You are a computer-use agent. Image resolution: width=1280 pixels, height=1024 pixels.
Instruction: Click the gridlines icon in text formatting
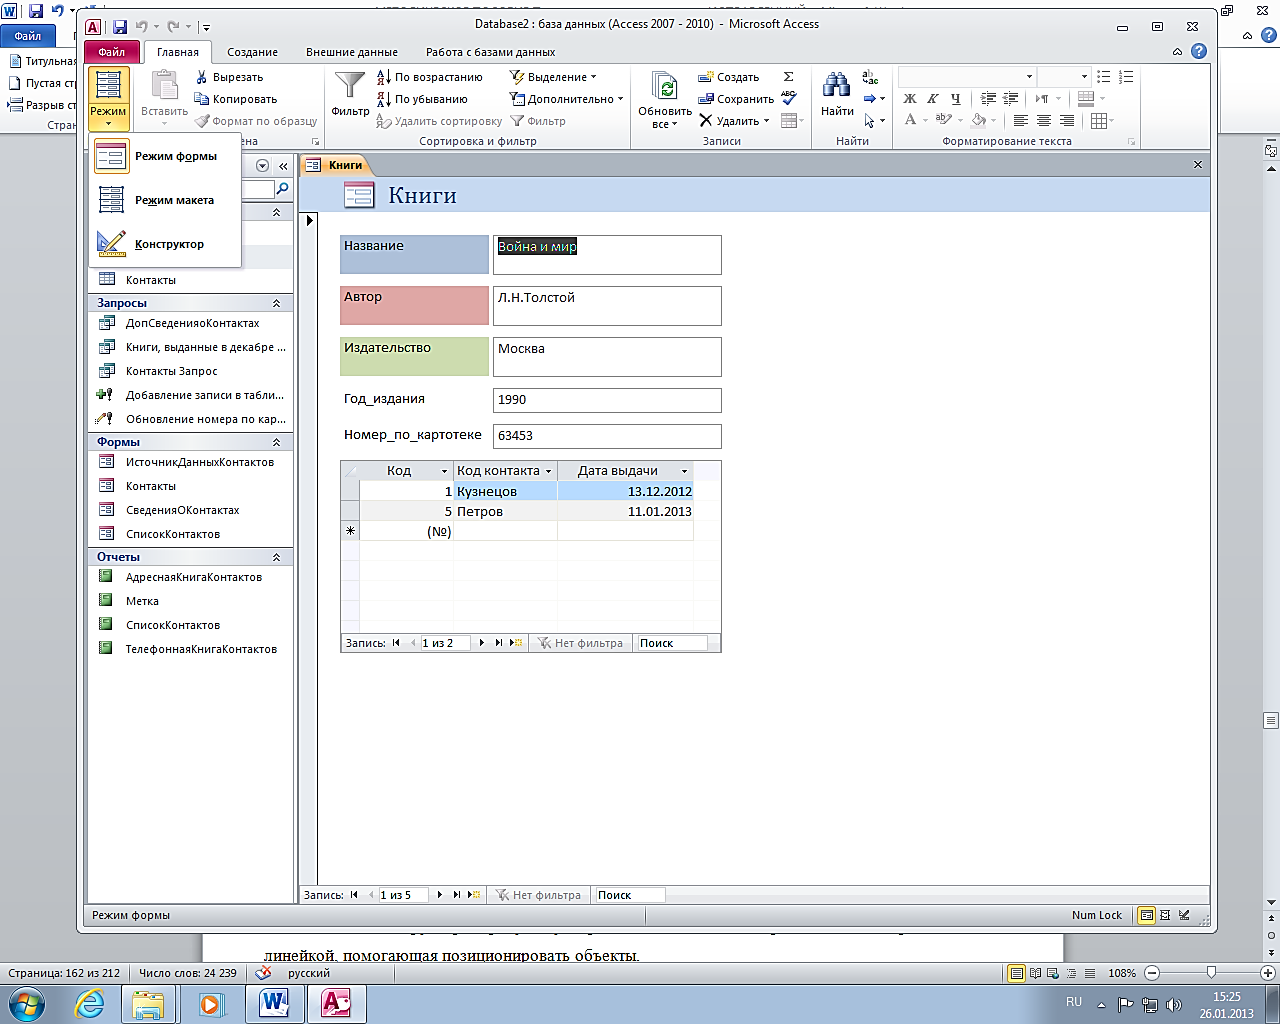1098,121
